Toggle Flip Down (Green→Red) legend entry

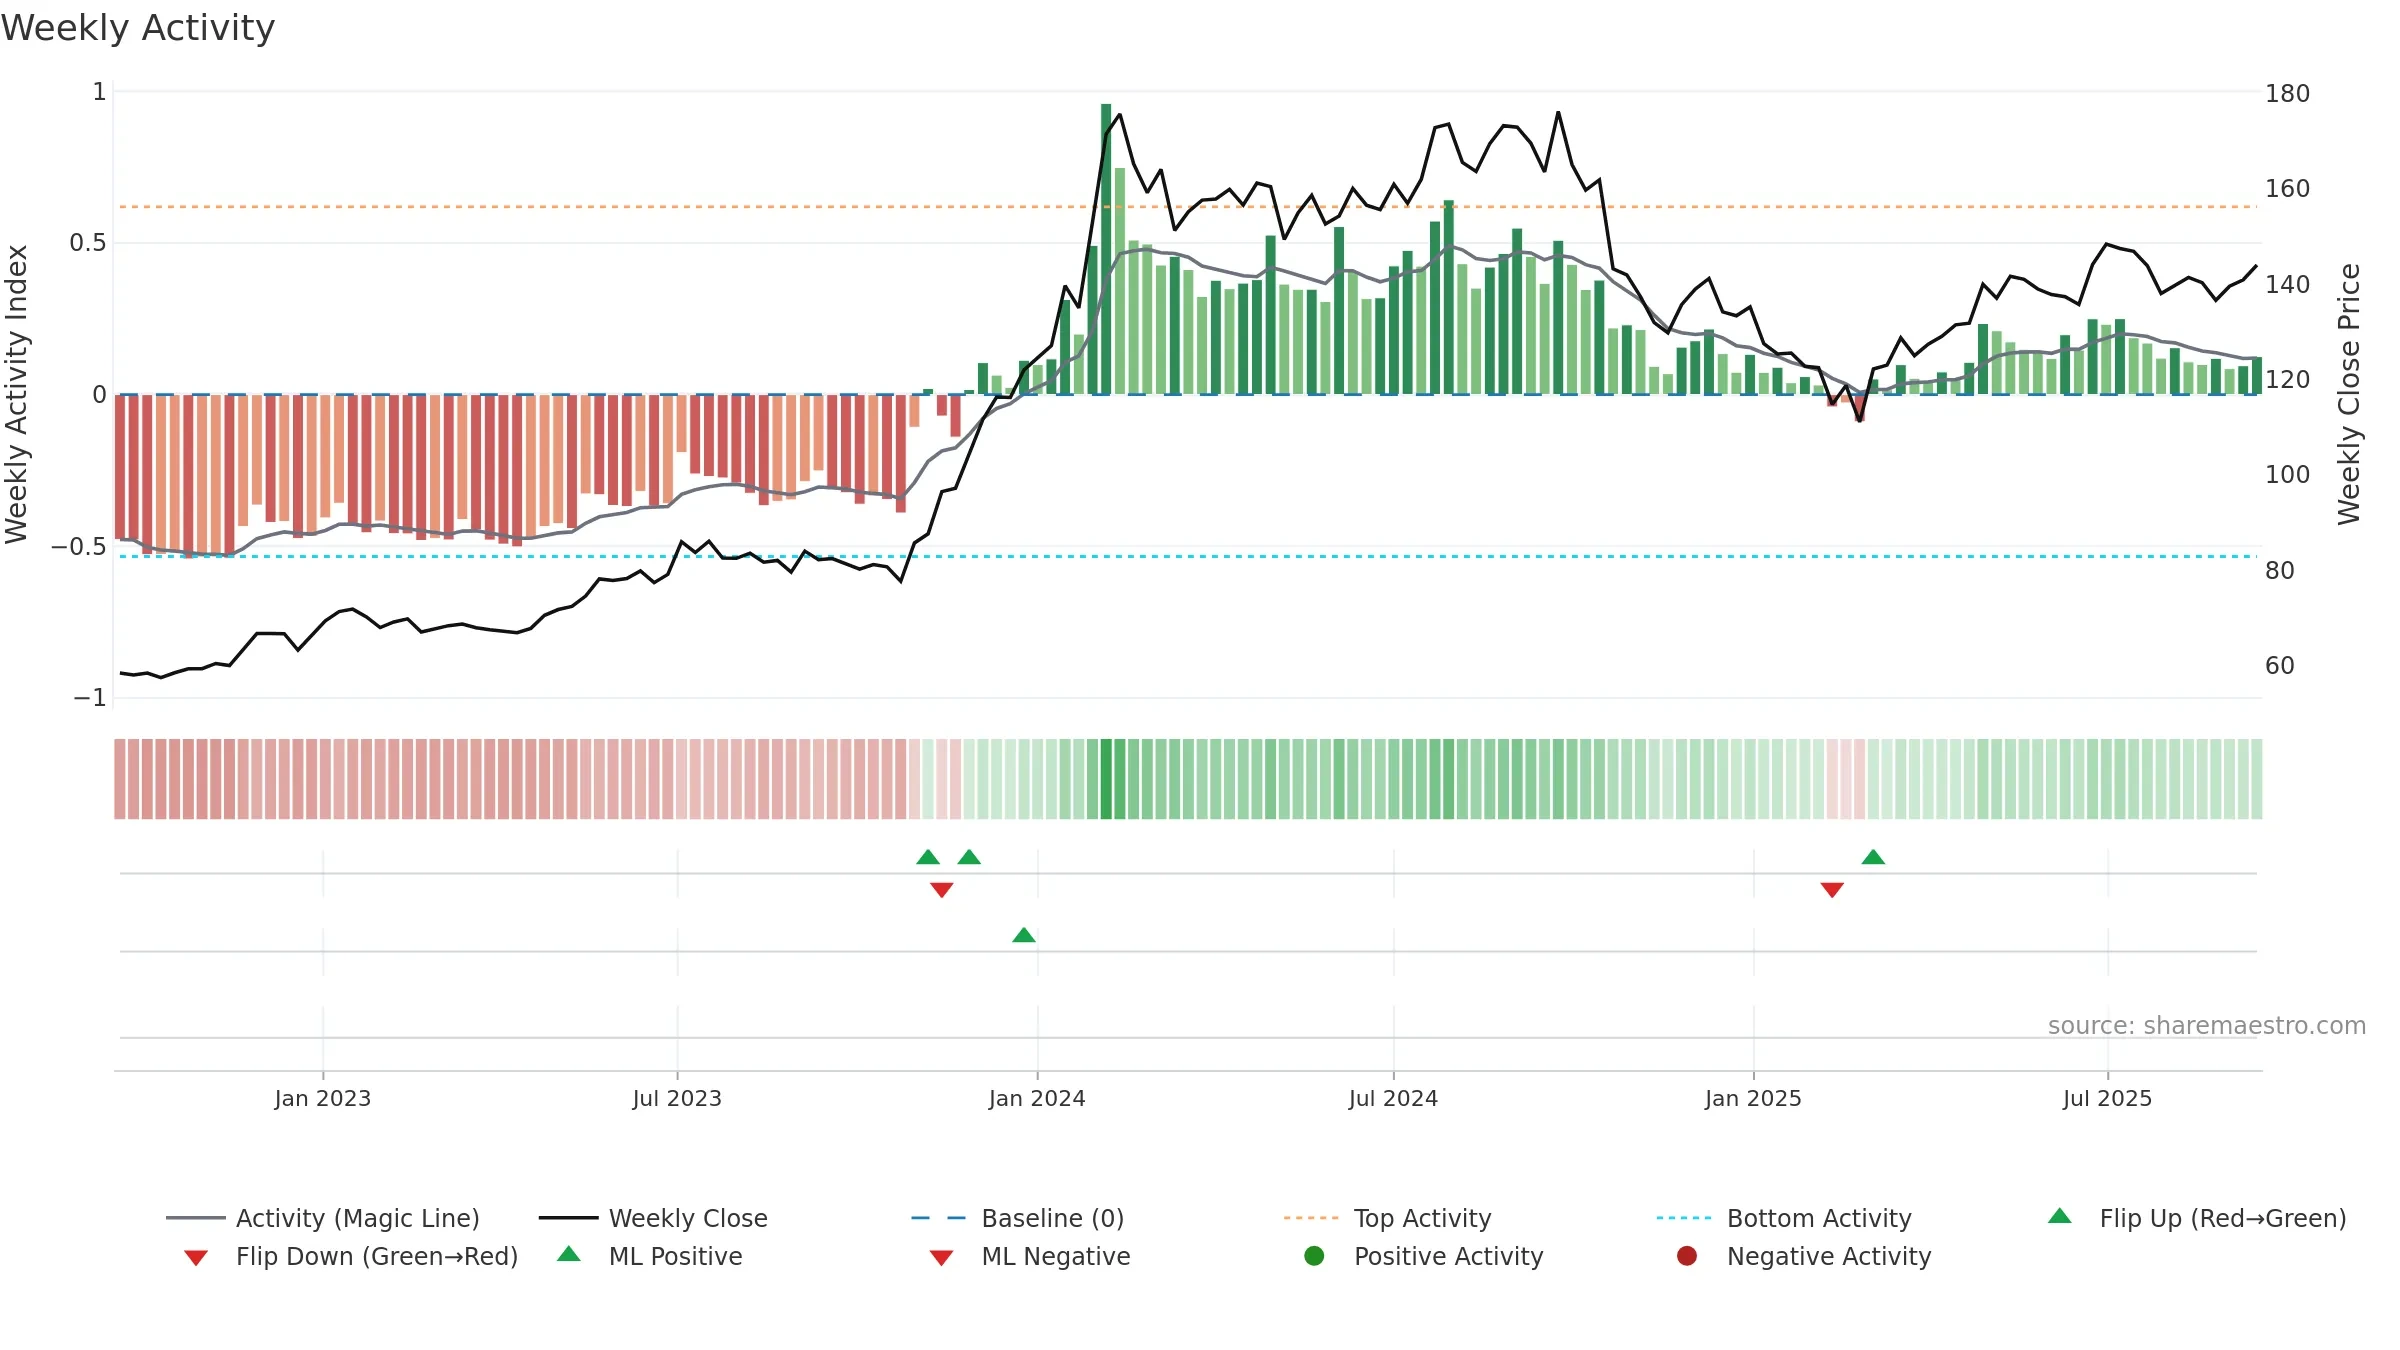(x=351, y=1256)
